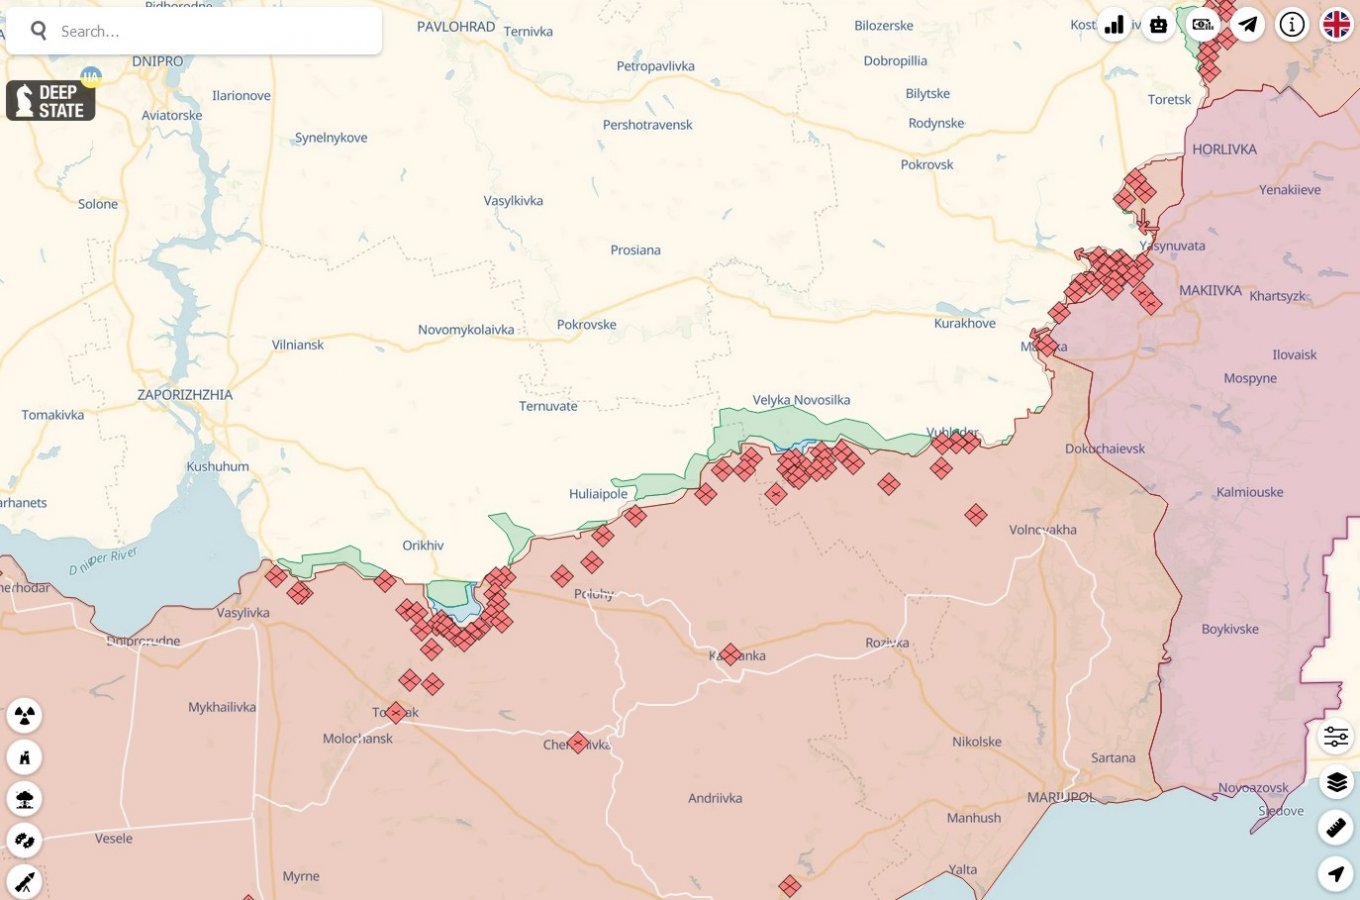Open the filter settings sliders panel

1336,738
